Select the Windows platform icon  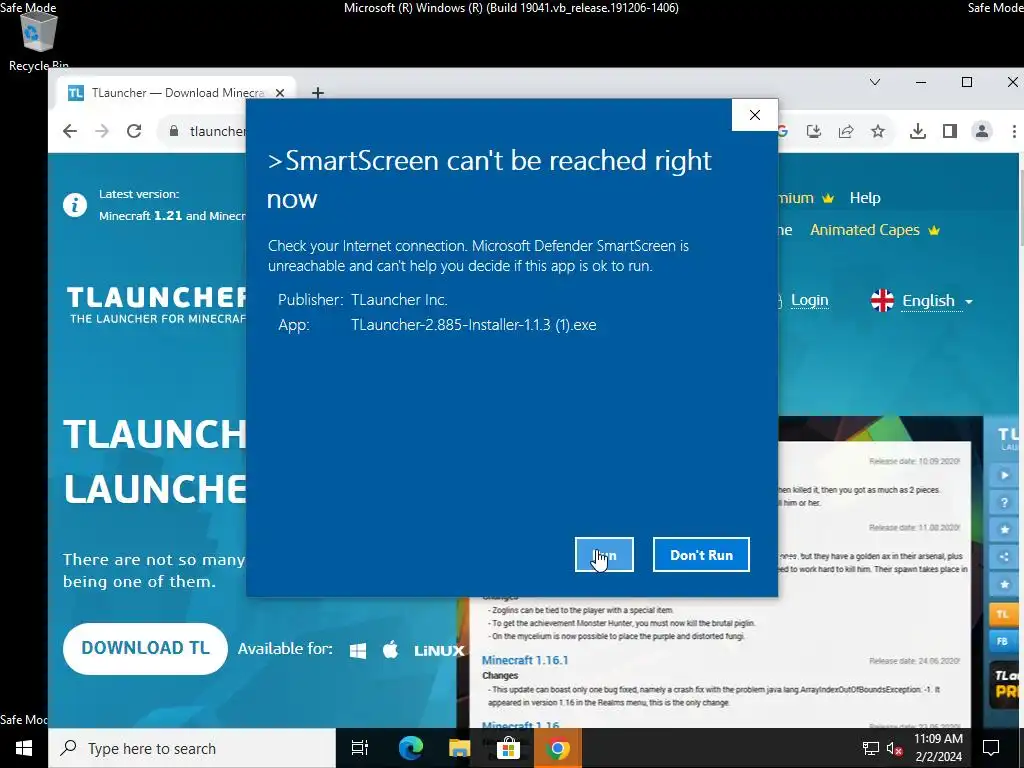(358, 650)
